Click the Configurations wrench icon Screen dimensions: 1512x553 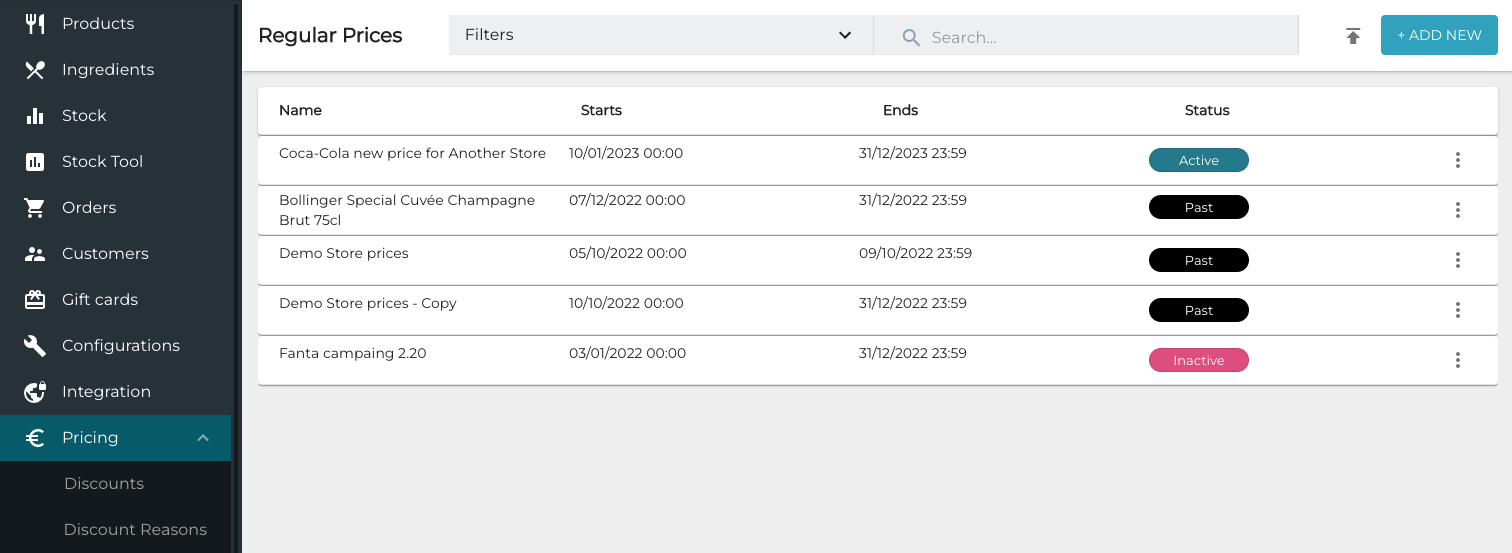pos(35,346)
